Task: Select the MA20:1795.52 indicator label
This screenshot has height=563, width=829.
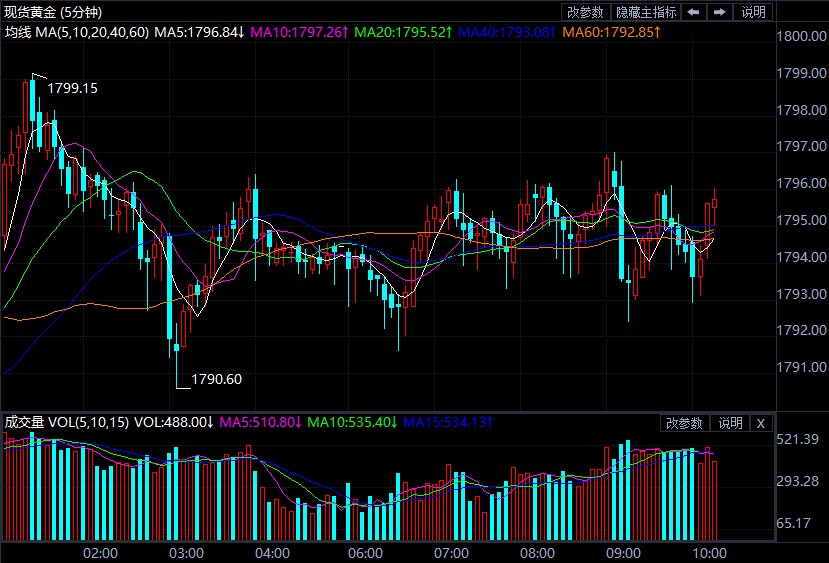Action: click(x=402, y=32)
